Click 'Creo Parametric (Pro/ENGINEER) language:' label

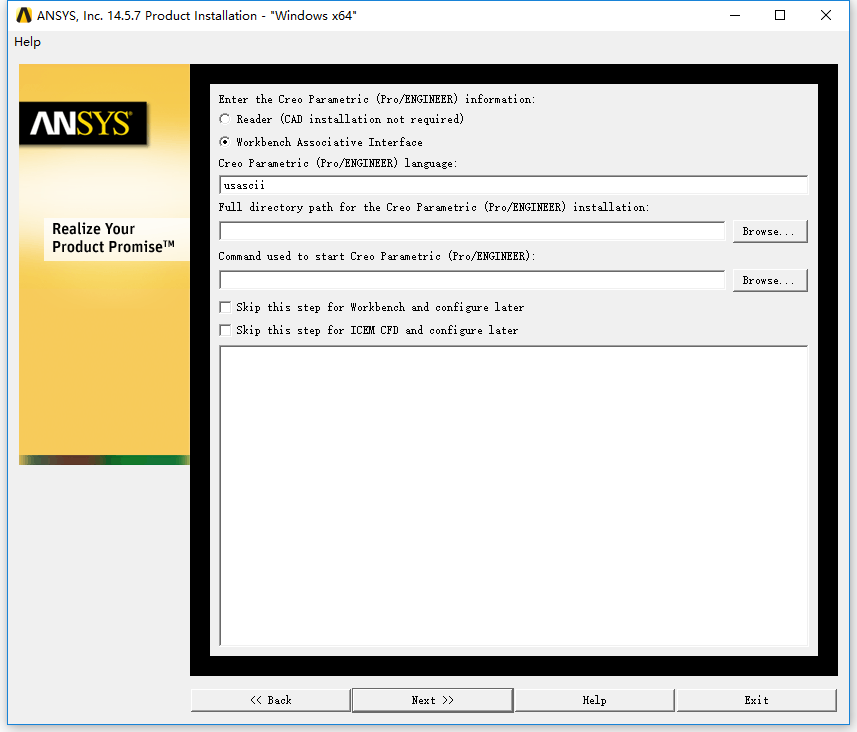point(338,163)
